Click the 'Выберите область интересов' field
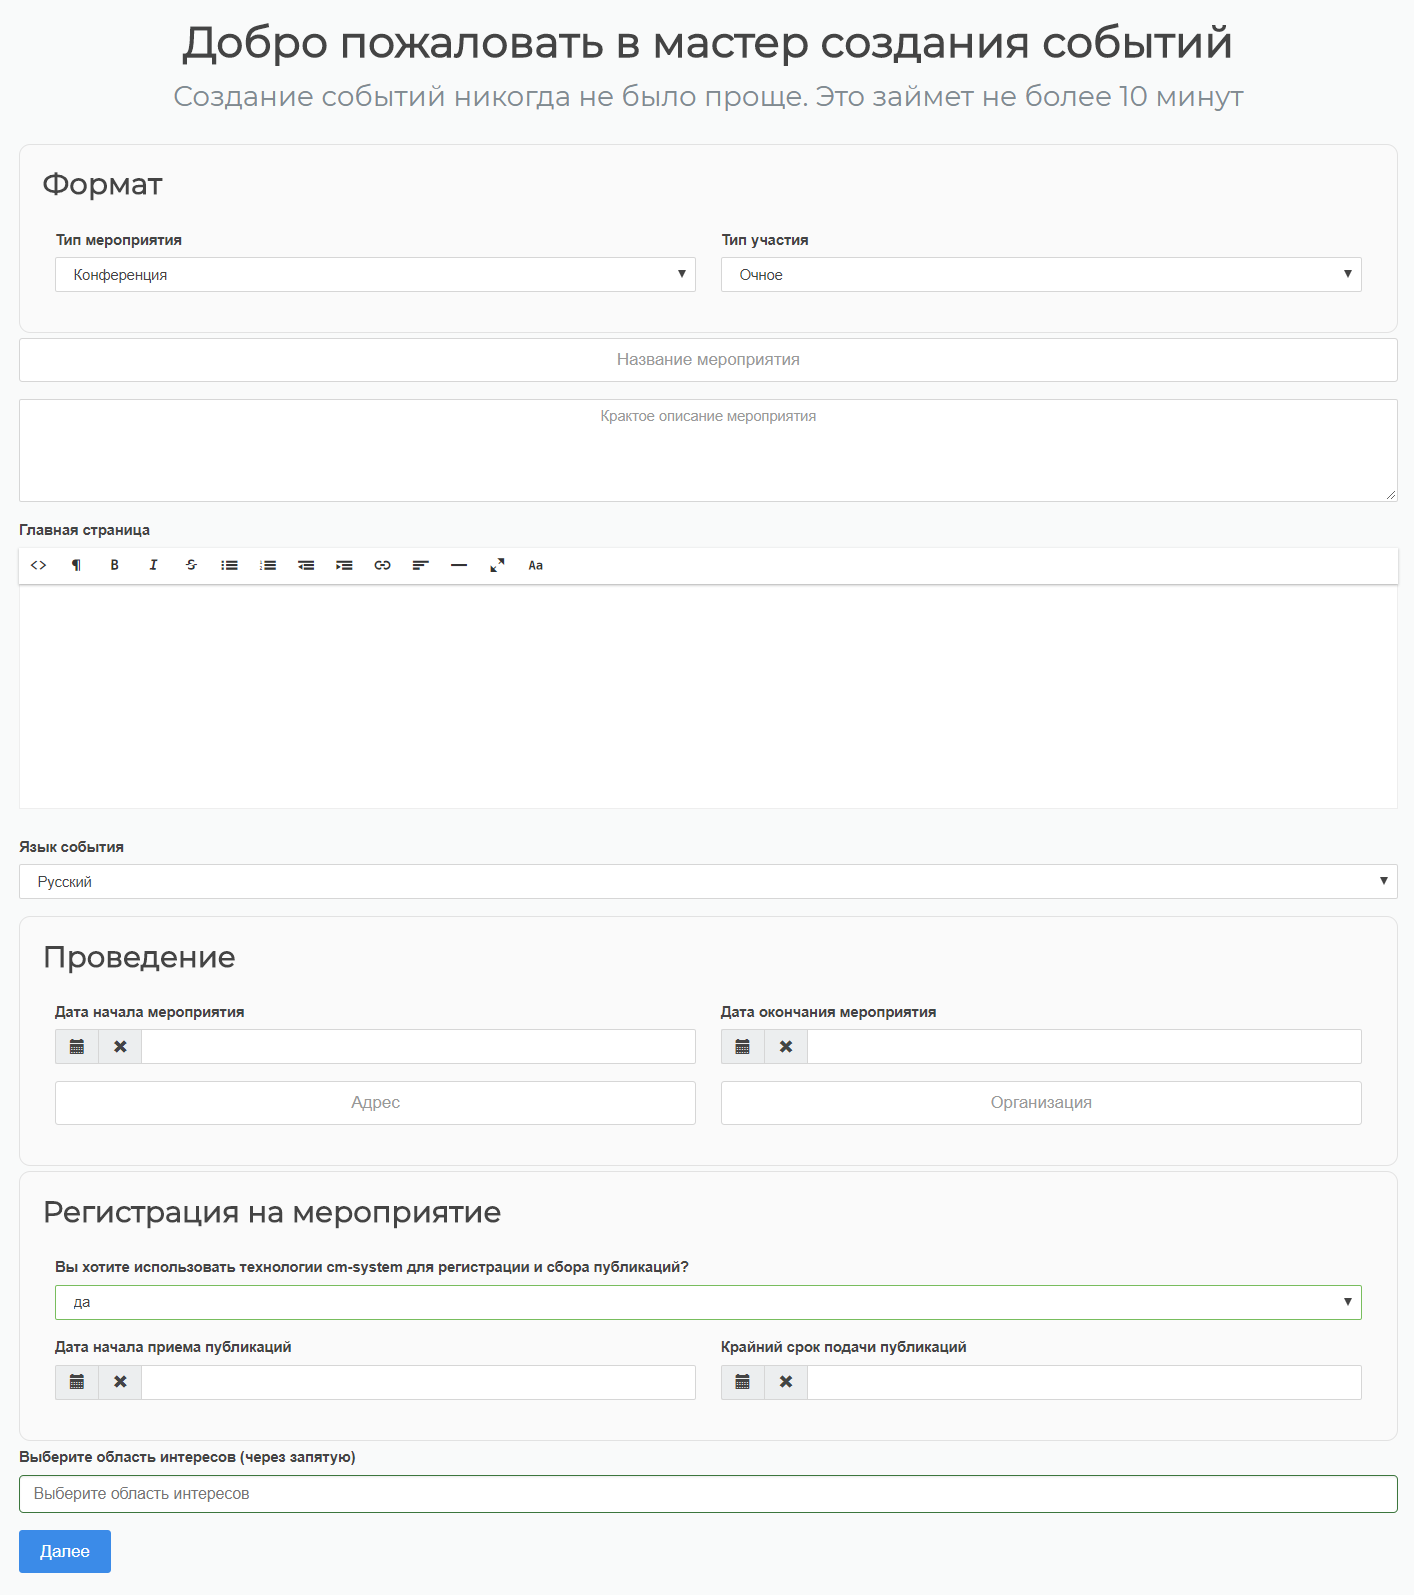The image size is (1414, 1595). (708, 1494)
